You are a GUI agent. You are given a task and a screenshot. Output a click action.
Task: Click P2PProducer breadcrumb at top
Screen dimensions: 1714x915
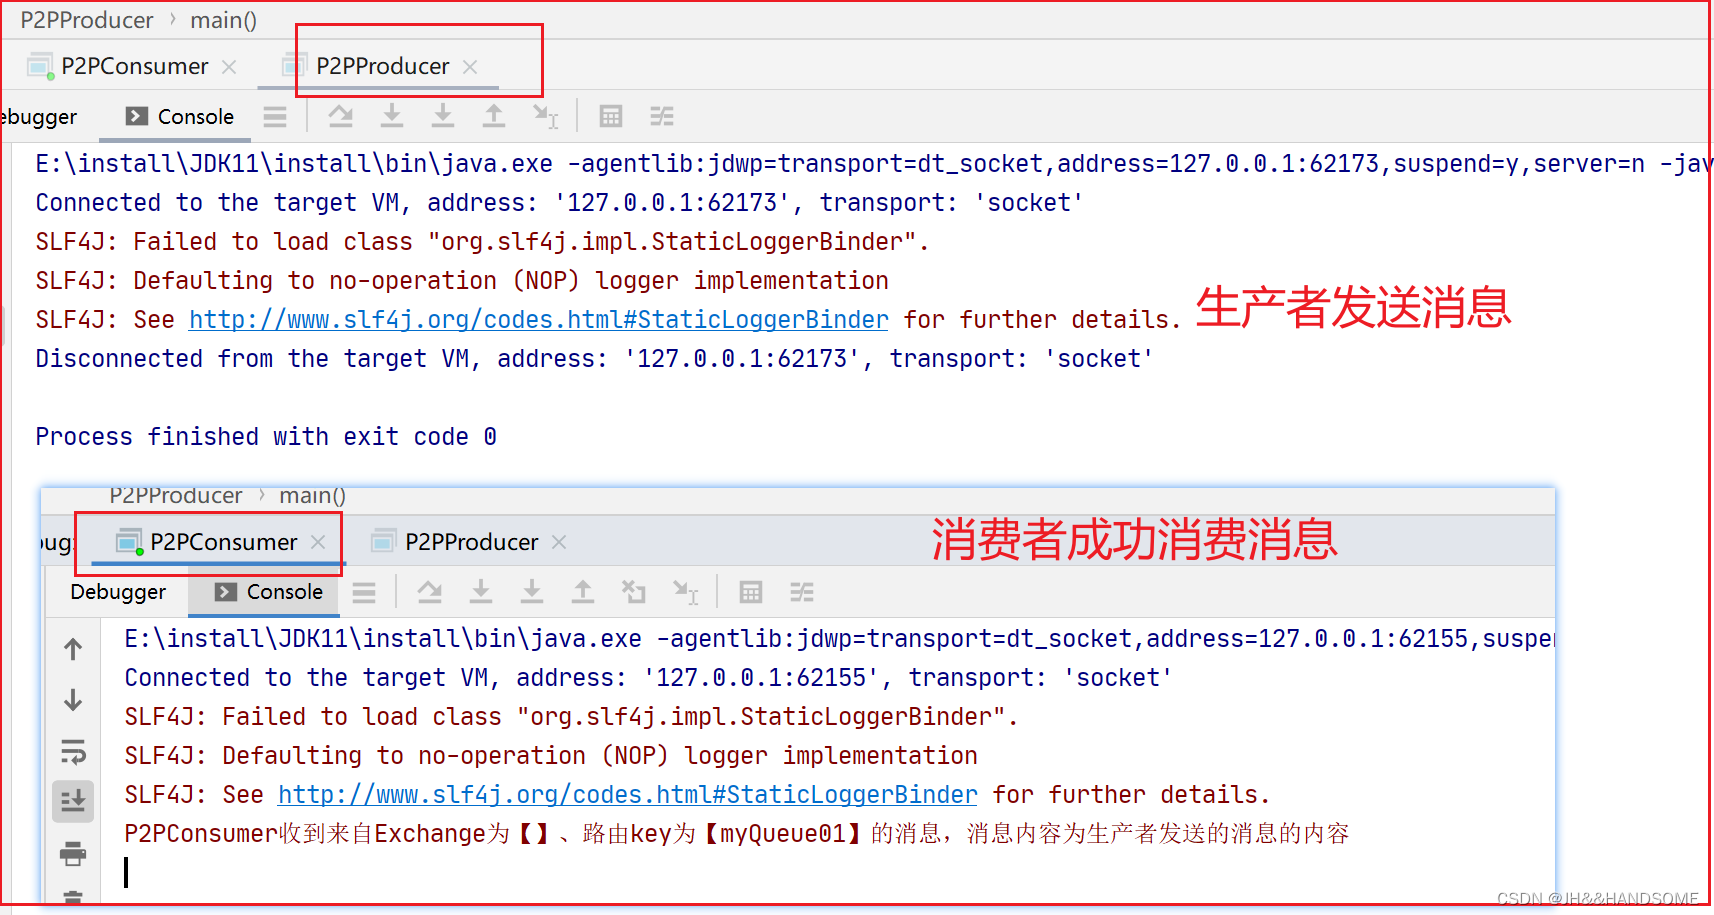click(x=87, y=20)
